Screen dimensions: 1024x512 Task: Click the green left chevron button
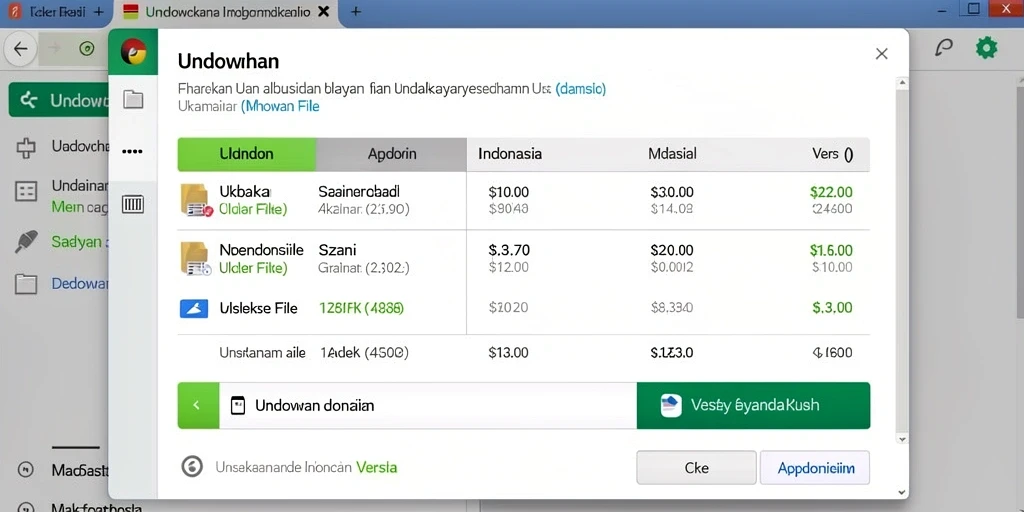pyautogui.click(x=198, y=406)
